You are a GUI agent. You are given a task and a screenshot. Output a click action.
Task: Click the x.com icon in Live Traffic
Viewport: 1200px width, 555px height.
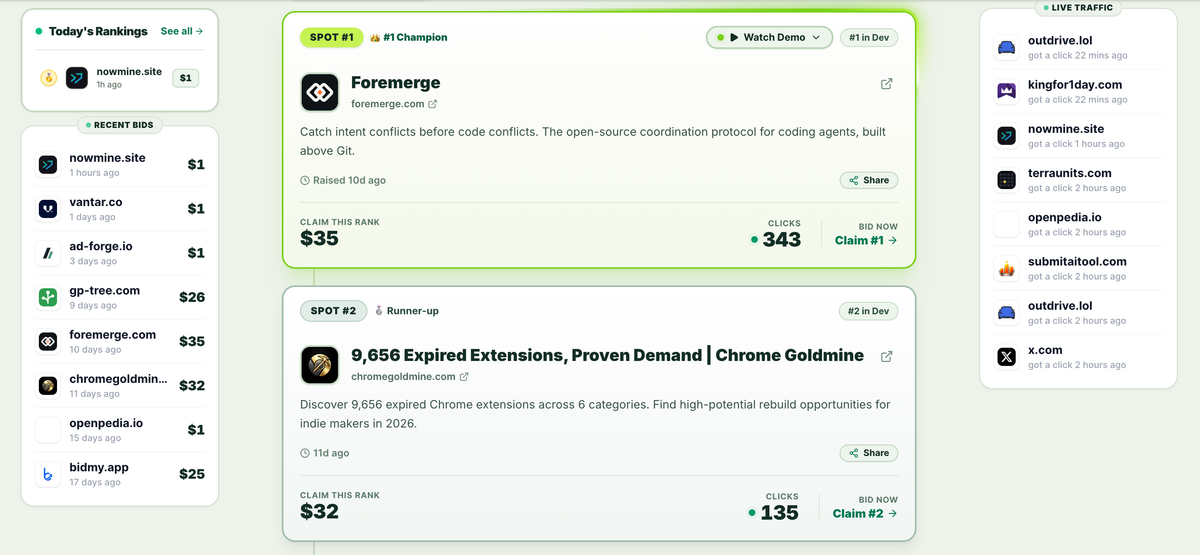(x=1007, y=357)
